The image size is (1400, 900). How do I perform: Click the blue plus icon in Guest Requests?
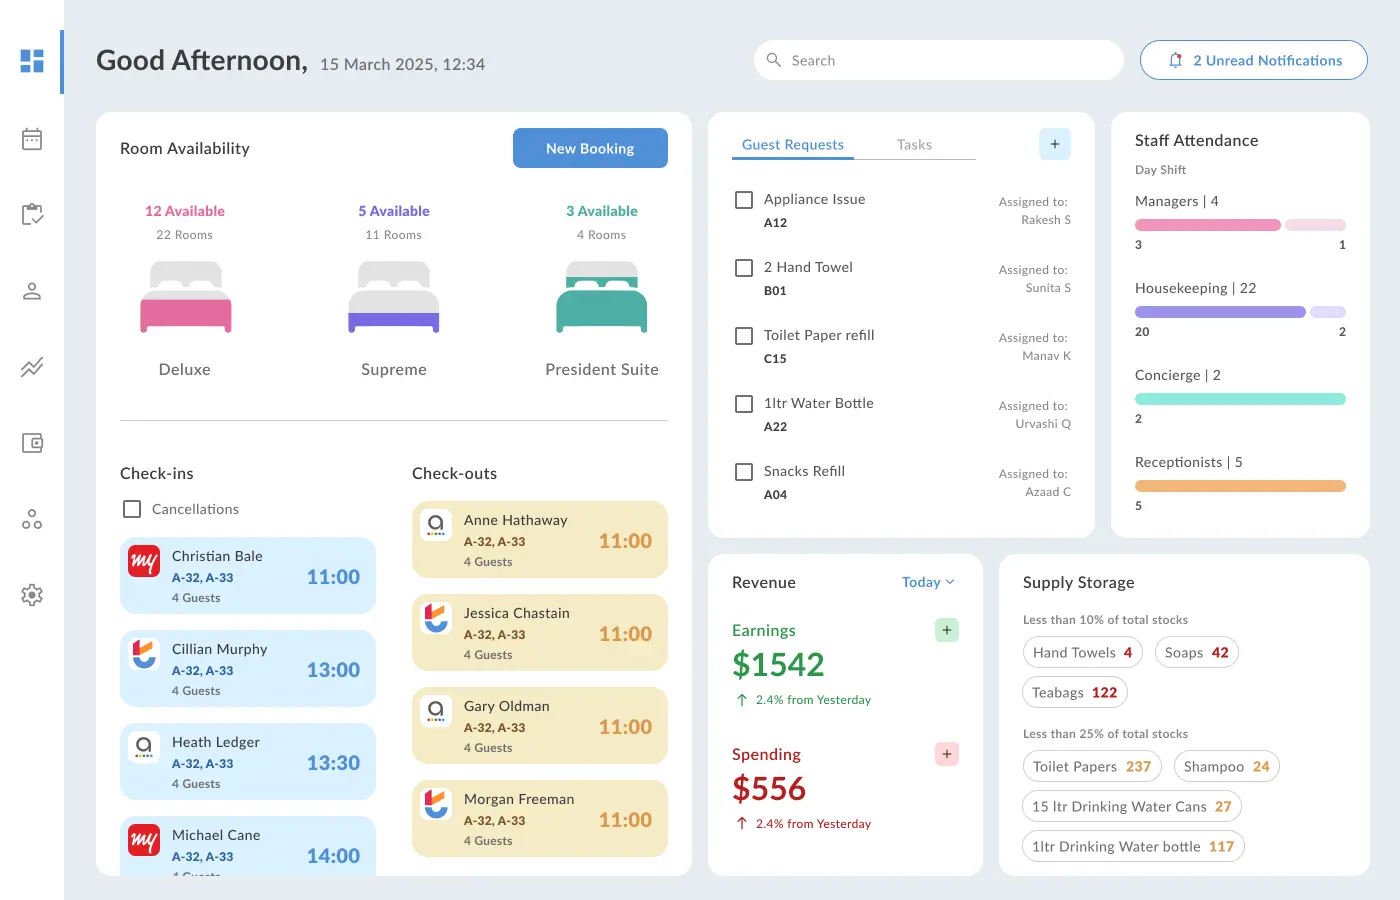(1055, 144)
